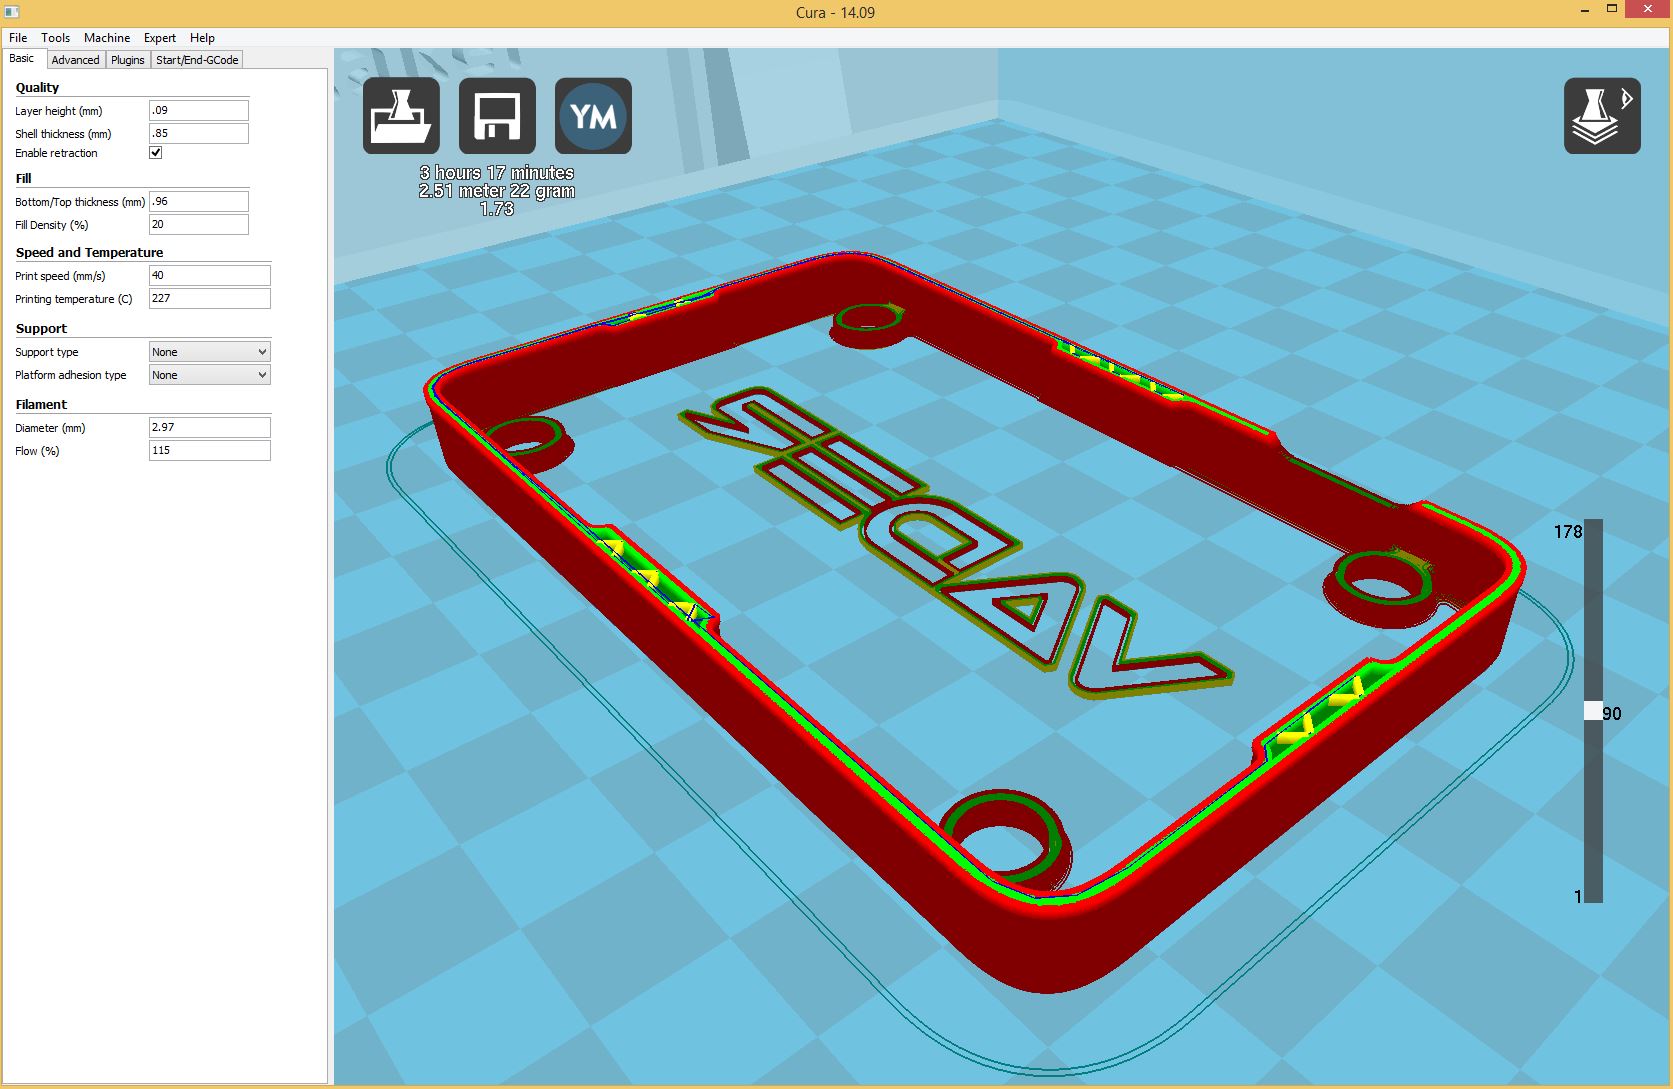
Task: Click the Shell thickness input field
Action: click(199, 134)
